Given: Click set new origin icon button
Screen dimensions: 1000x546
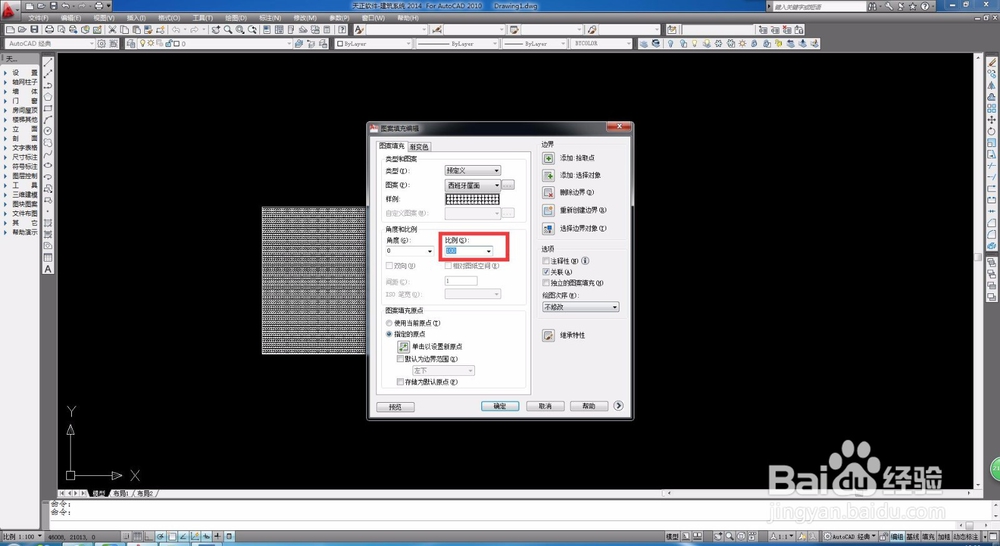Looking at the screenshot, I should pyautogui.click(x=403, y=346).
